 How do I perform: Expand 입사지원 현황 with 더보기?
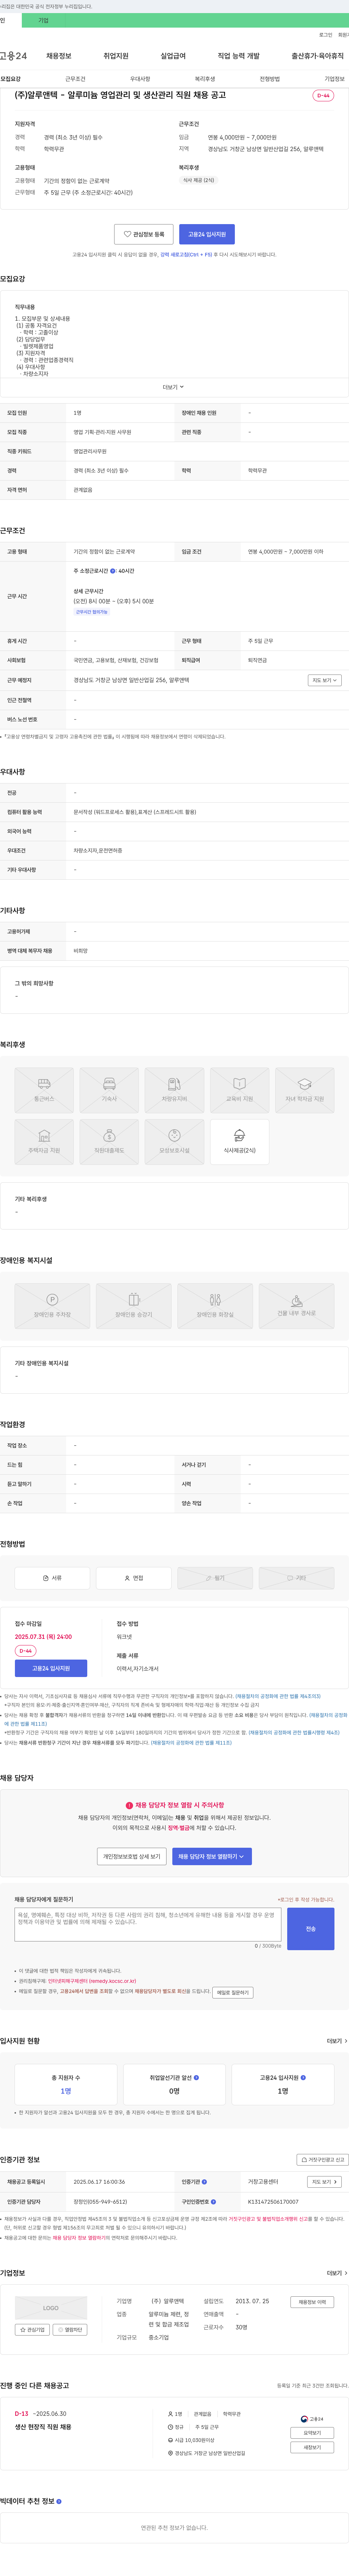(337, 2041)
